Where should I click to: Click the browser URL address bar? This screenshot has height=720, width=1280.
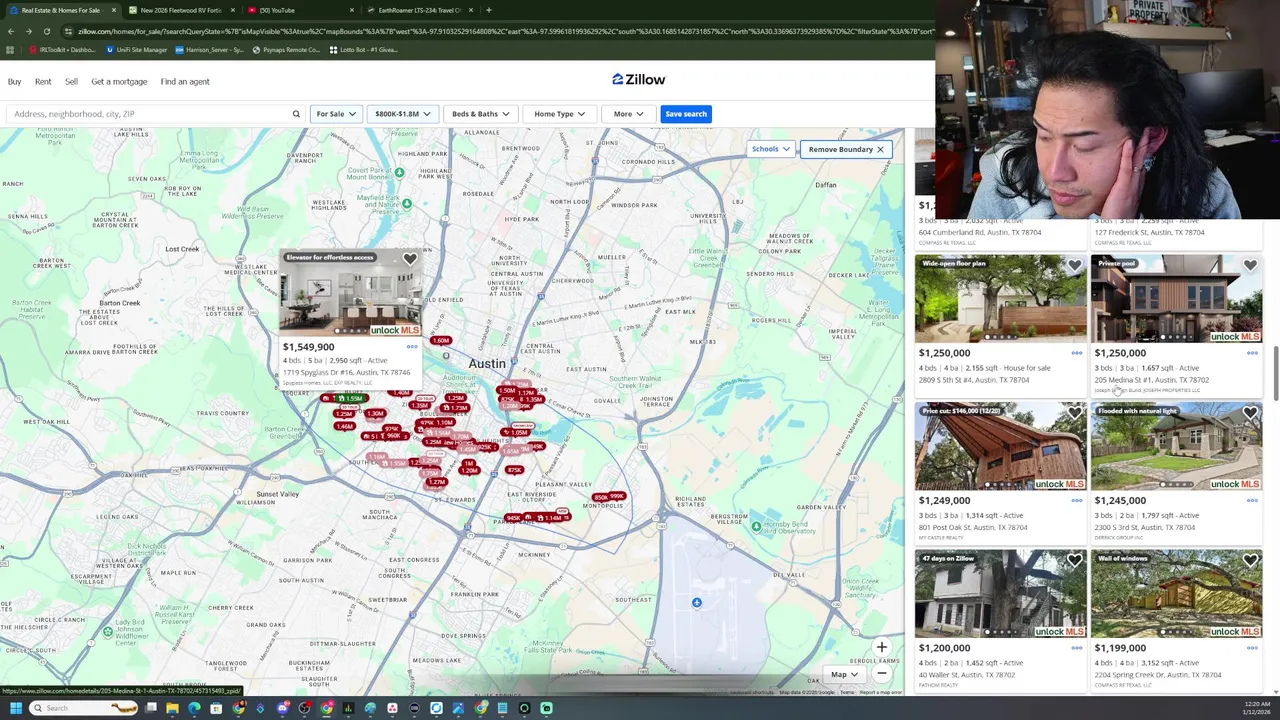point(500,31)
